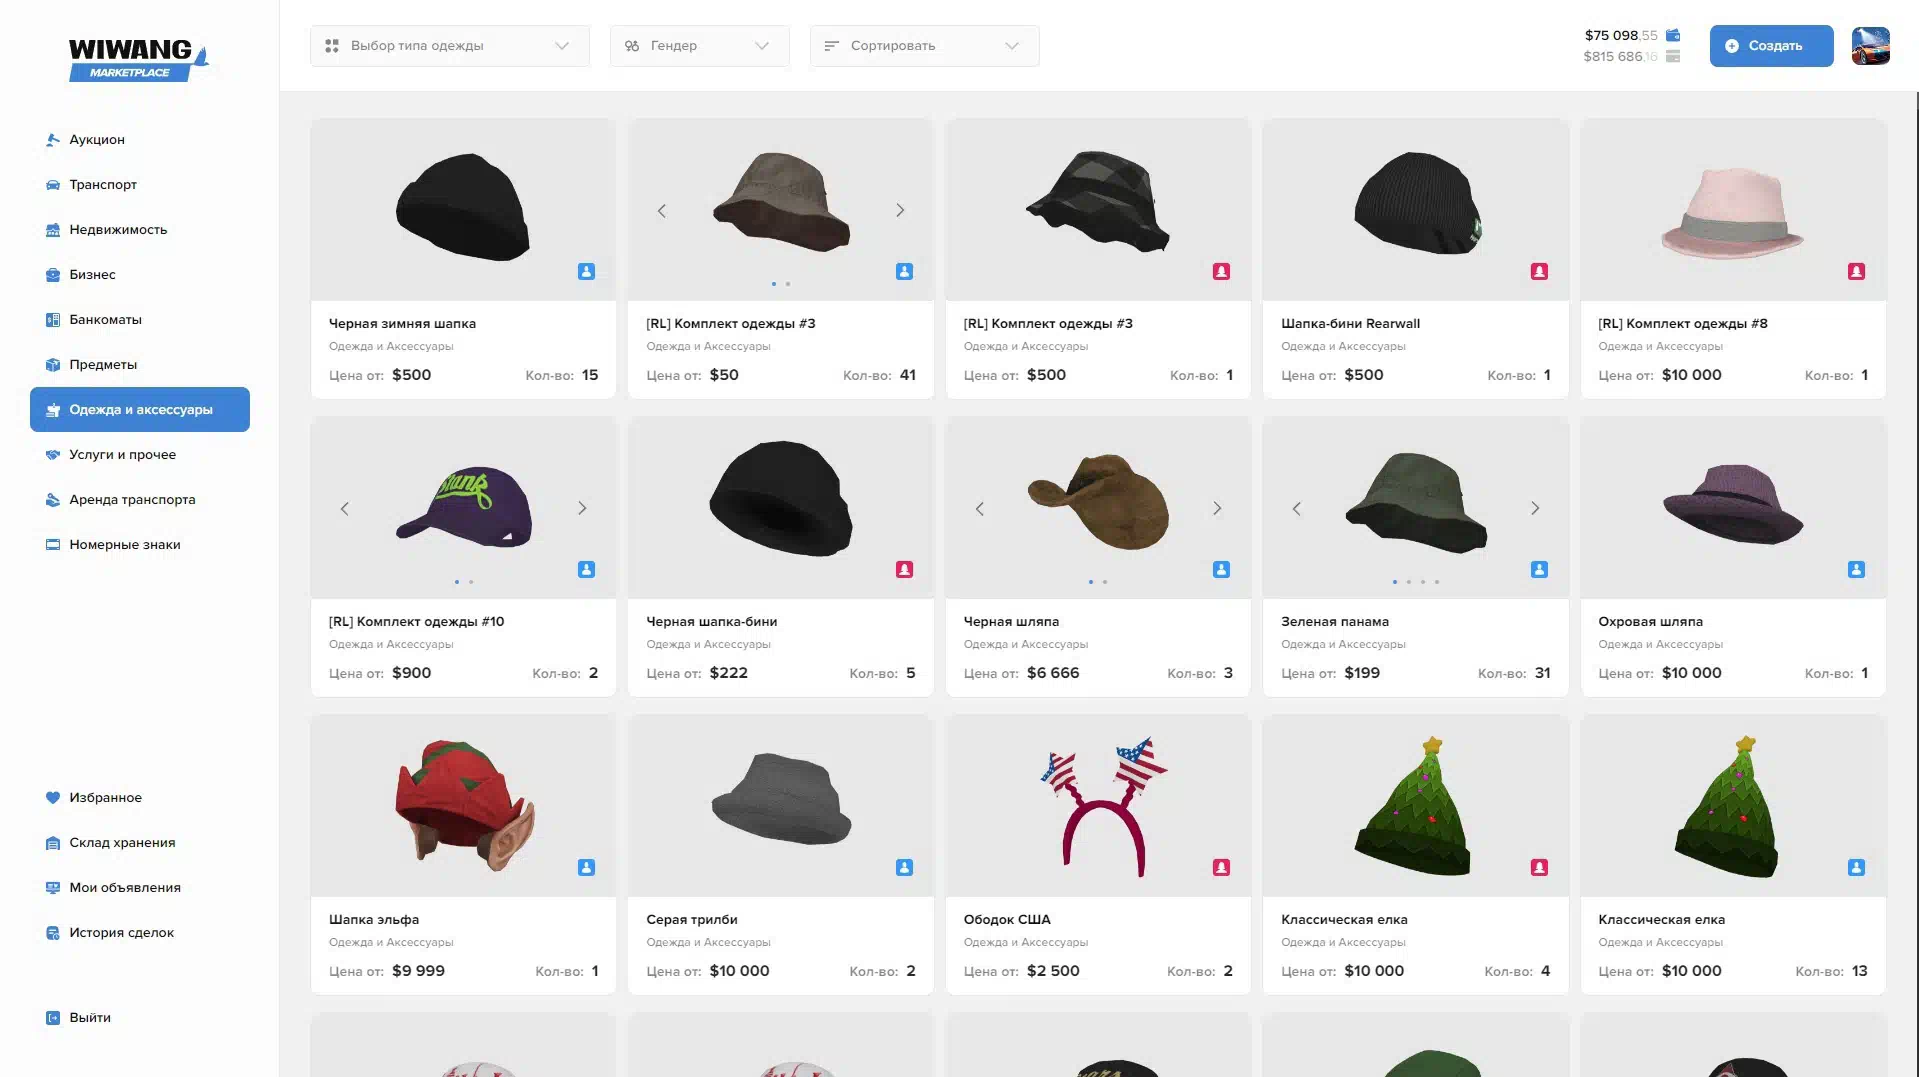Show previous image on [RL] Комплект одежды #10 card
Viewport: 1919px width, 1077px height.
(345, 509)
